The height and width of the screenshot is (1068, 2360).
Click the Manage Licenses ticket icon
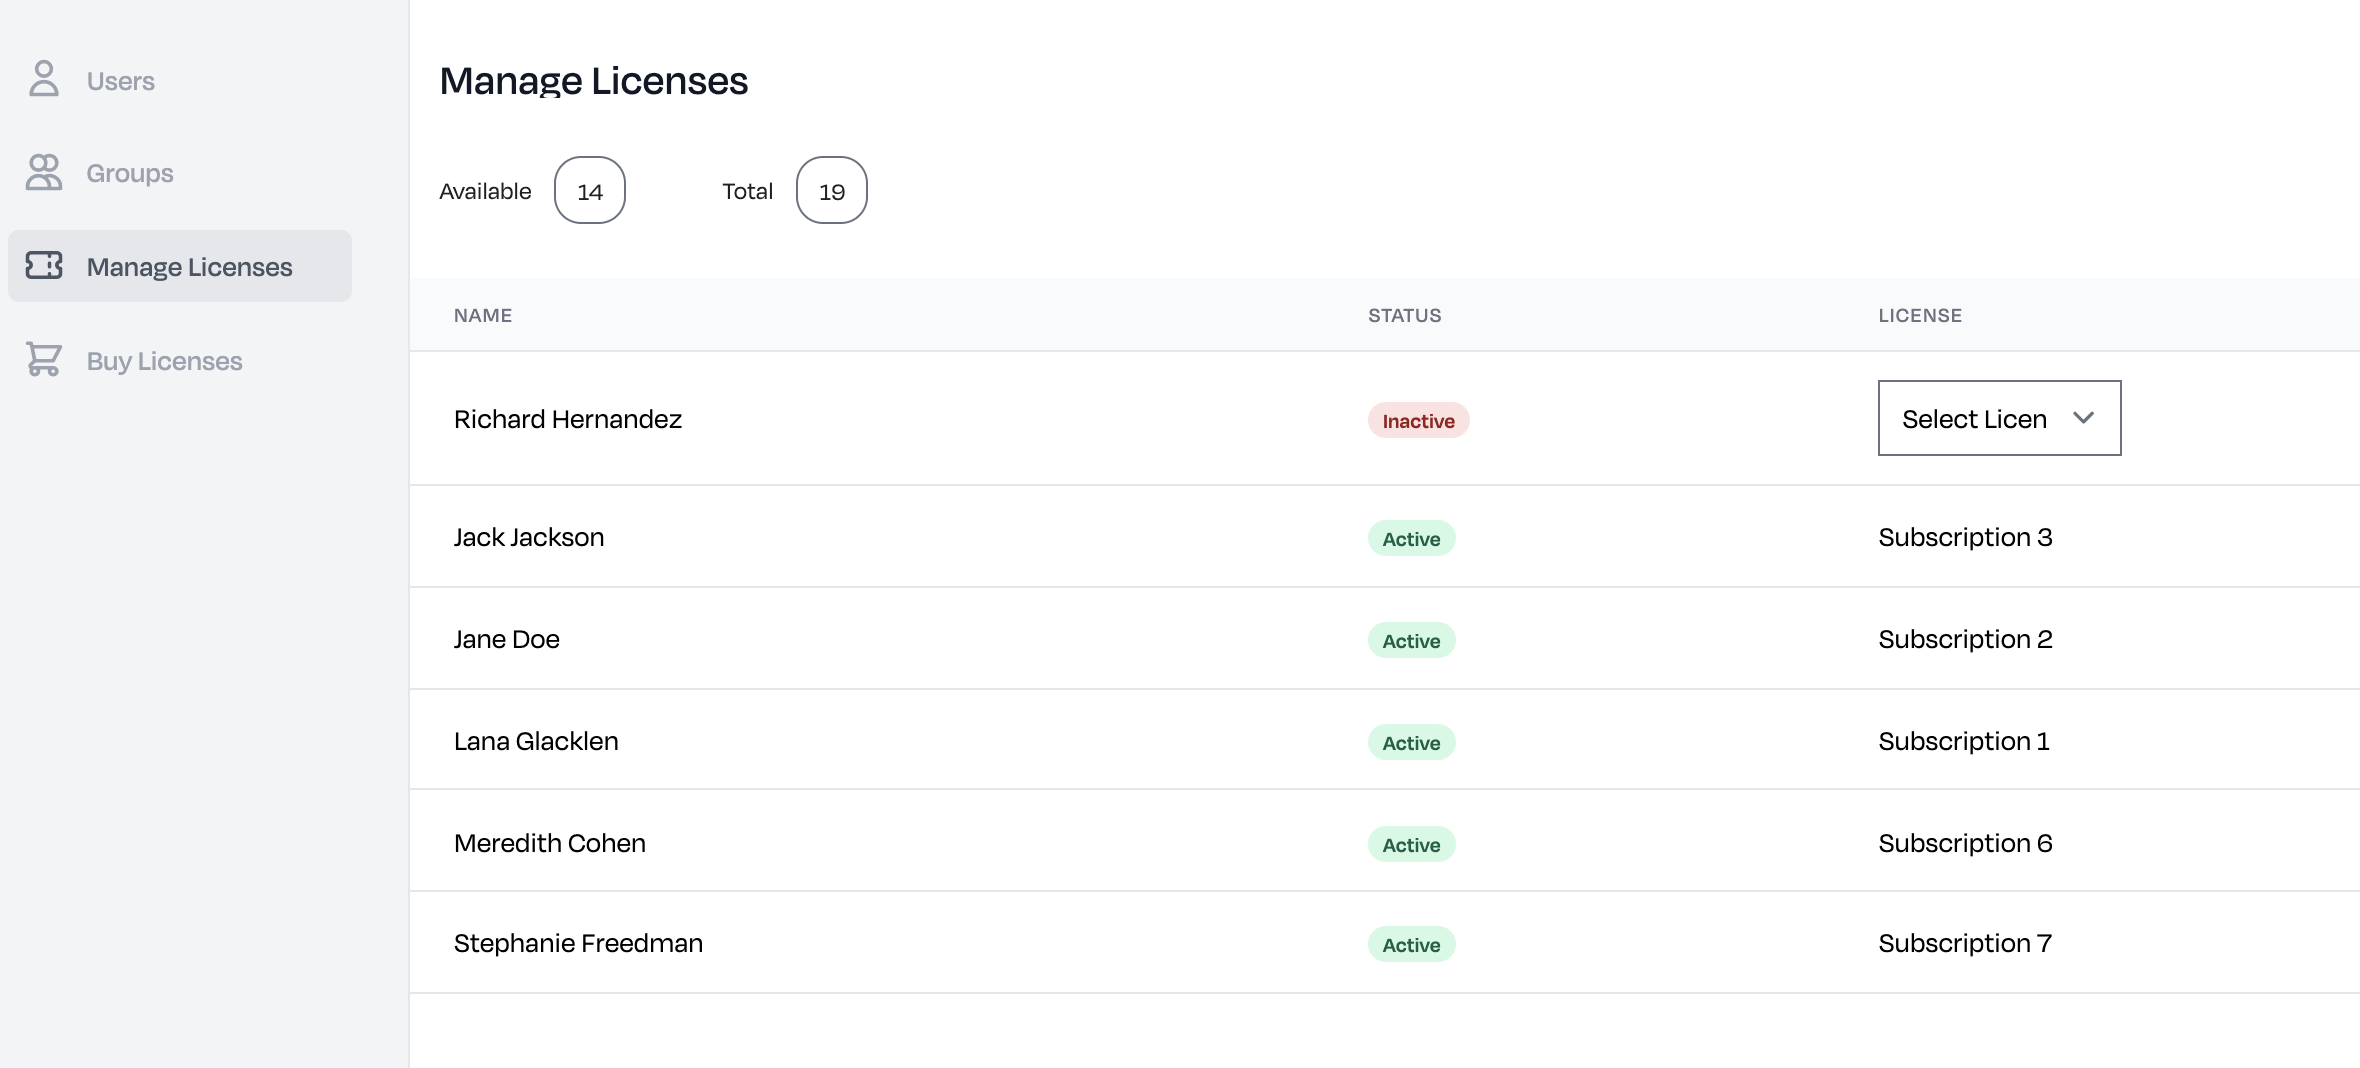tap(44, 265)
